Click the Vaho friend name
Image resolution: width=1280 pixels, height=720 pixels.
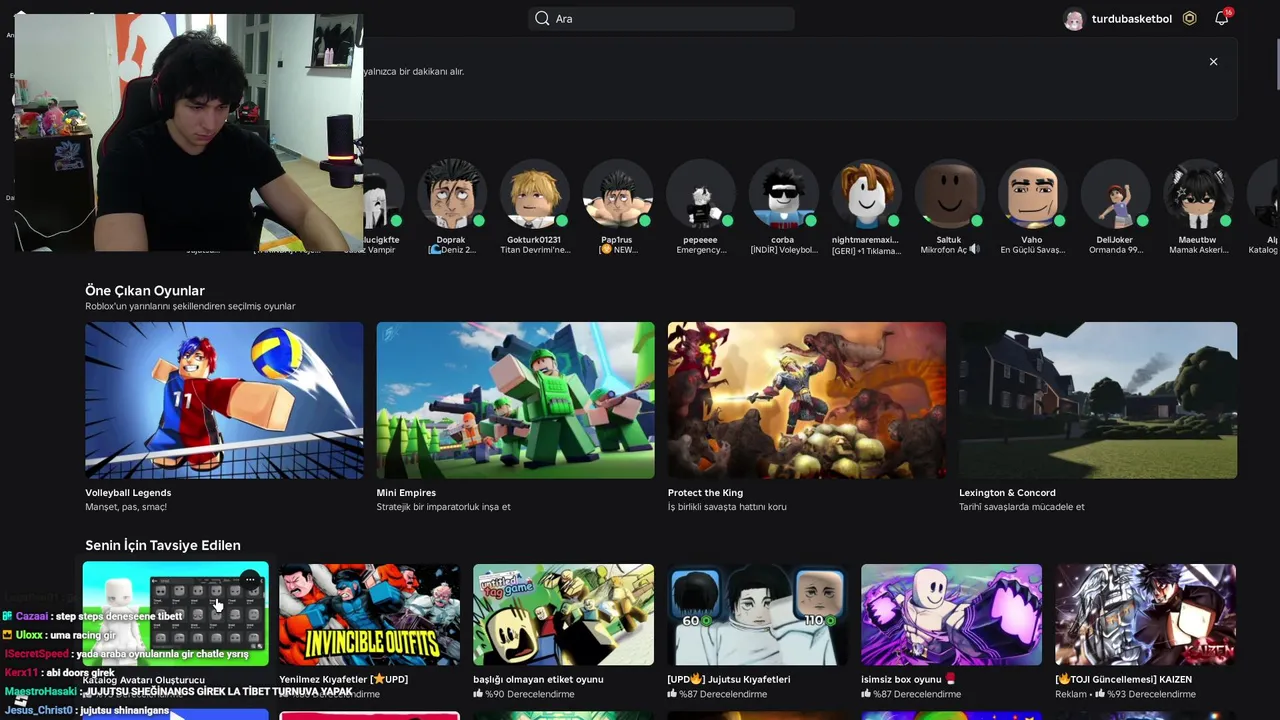1032,240
